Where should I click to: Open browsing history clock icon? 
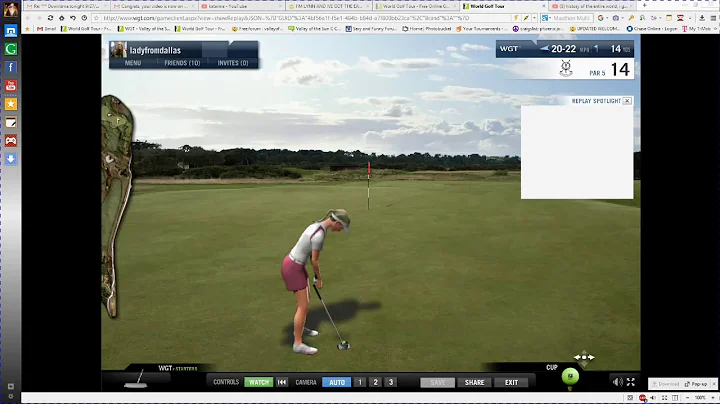point(84,18)
